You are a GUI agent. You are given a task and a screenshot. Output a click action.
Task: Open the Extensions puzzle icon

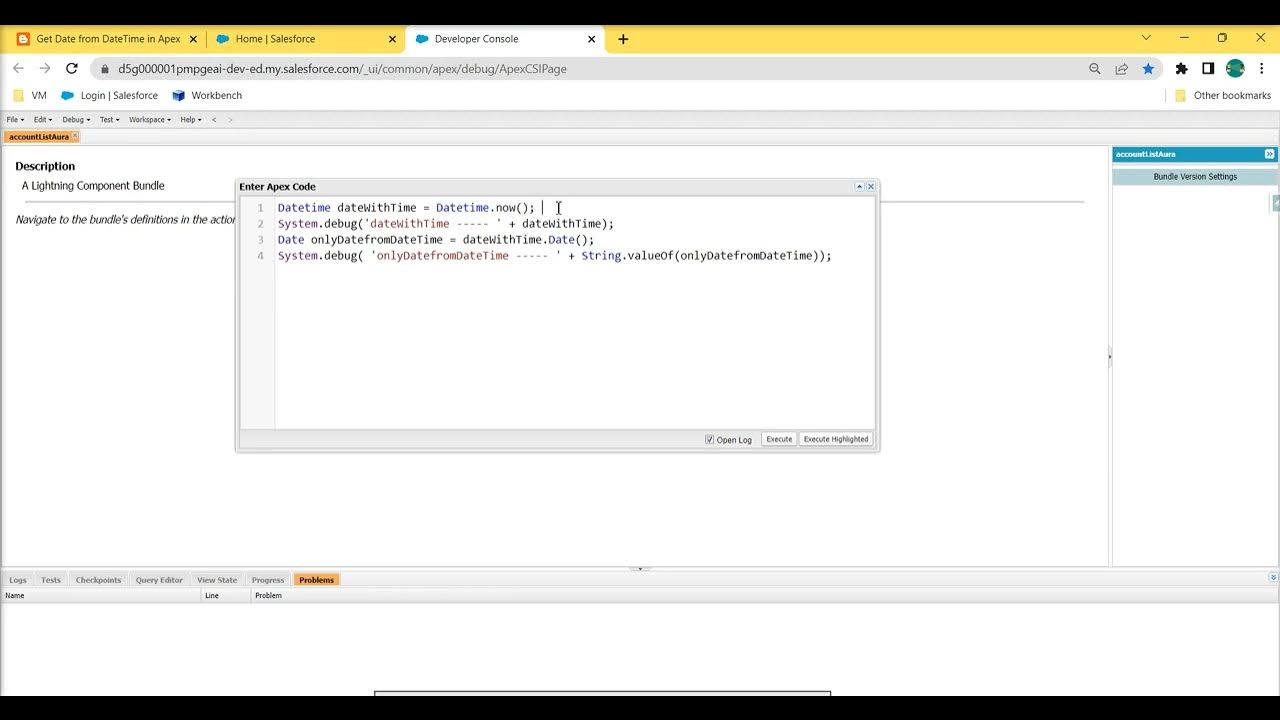point(1182,69)
